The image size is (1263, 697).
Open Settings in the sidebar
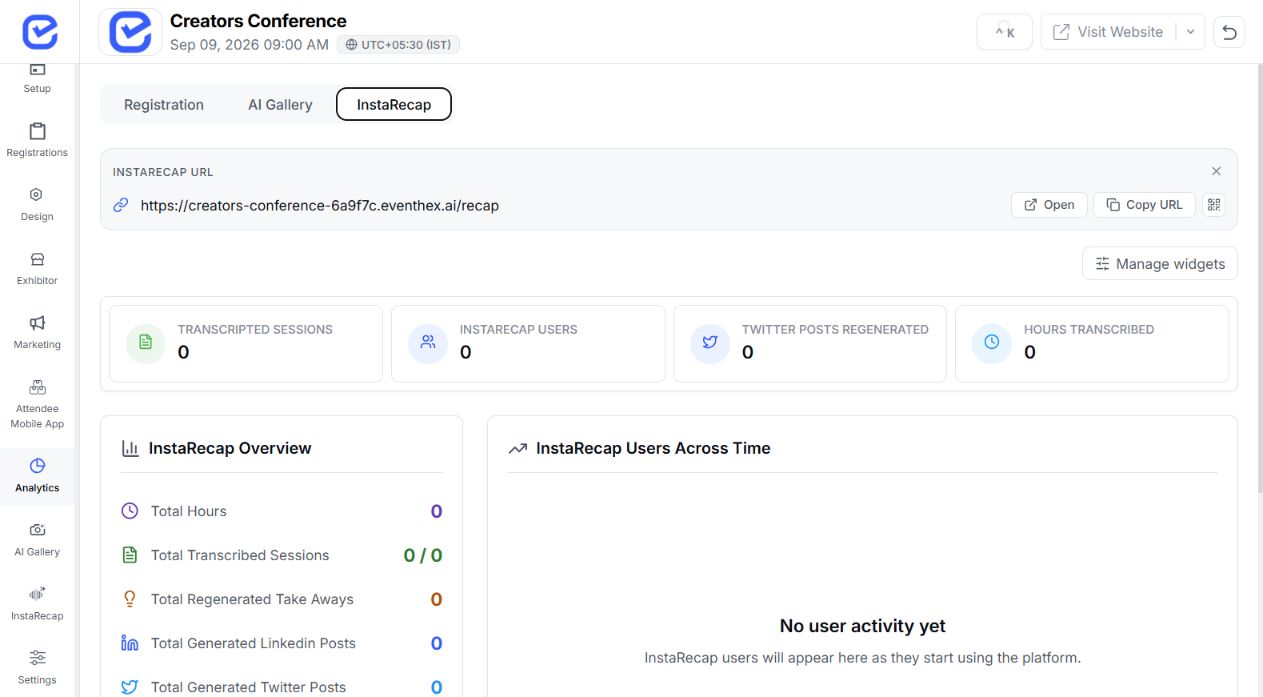(x=37, y=667)
